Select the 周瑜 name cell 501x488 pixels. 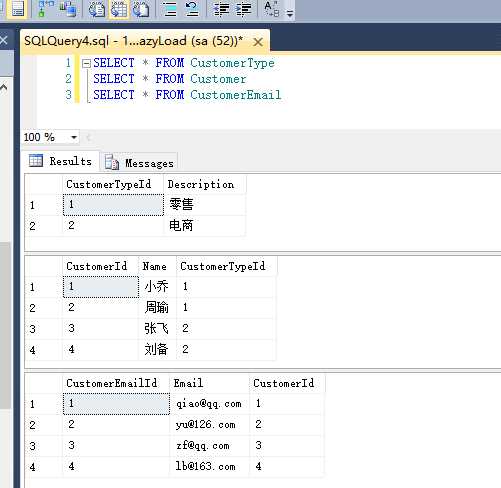pos(157,308)
